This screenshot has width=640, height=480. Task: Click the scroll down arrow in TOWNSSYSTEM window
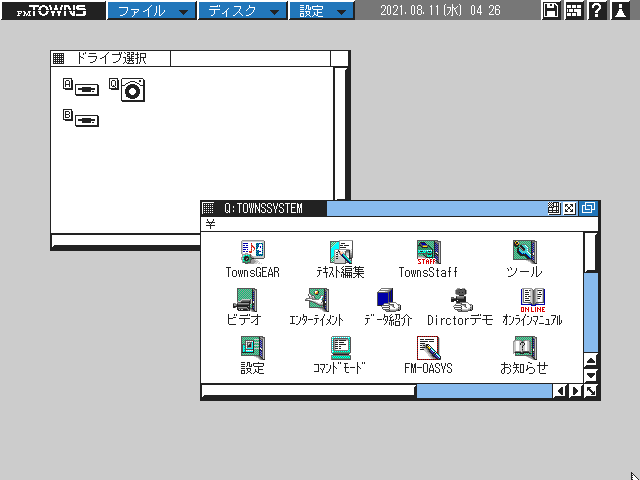pyautogui.click(x=591, y=375)
